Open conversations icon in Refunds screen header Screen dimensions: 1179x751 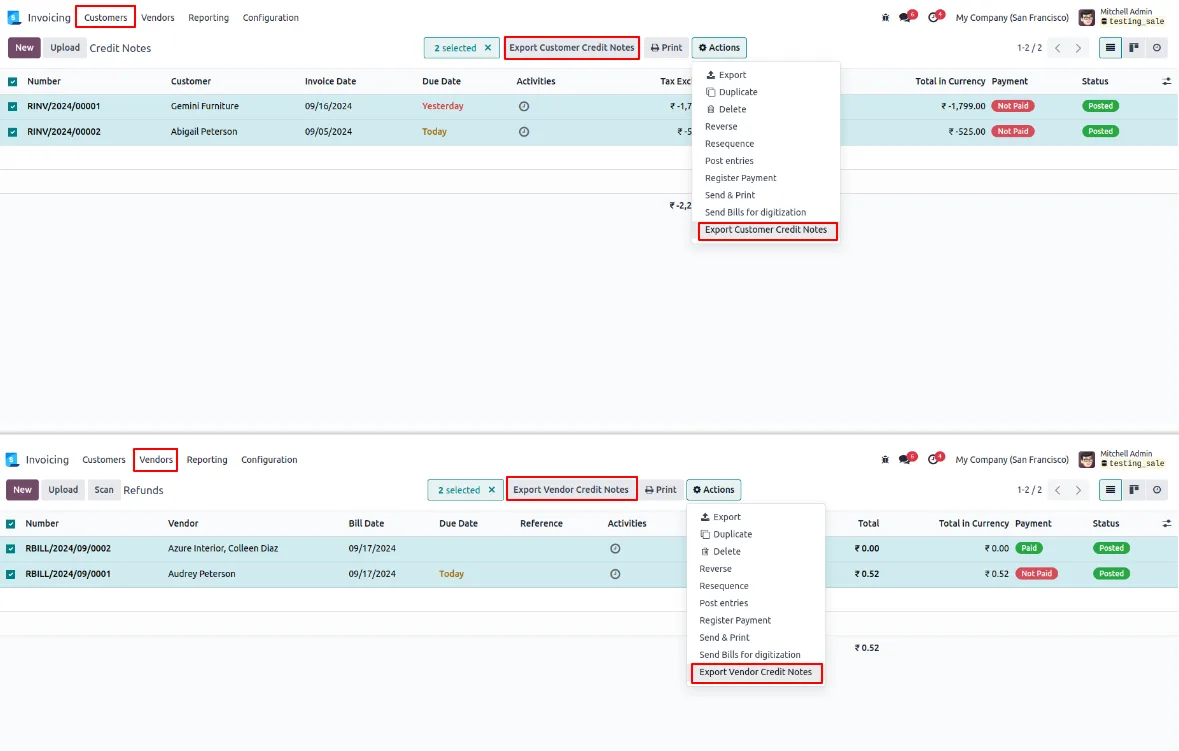pos(906,459)
